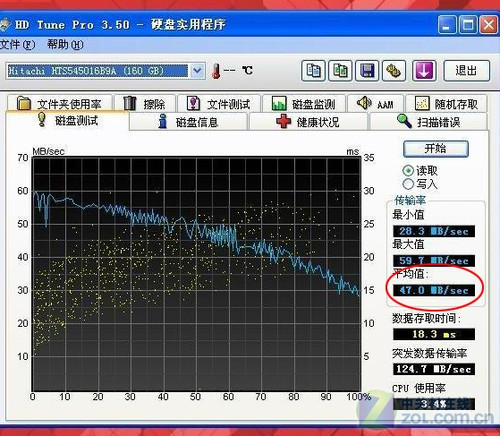The height and width of the screenshot is (436, 500).
Task: Switch to the 健康状况 health tab
Action: coord(308,122)
